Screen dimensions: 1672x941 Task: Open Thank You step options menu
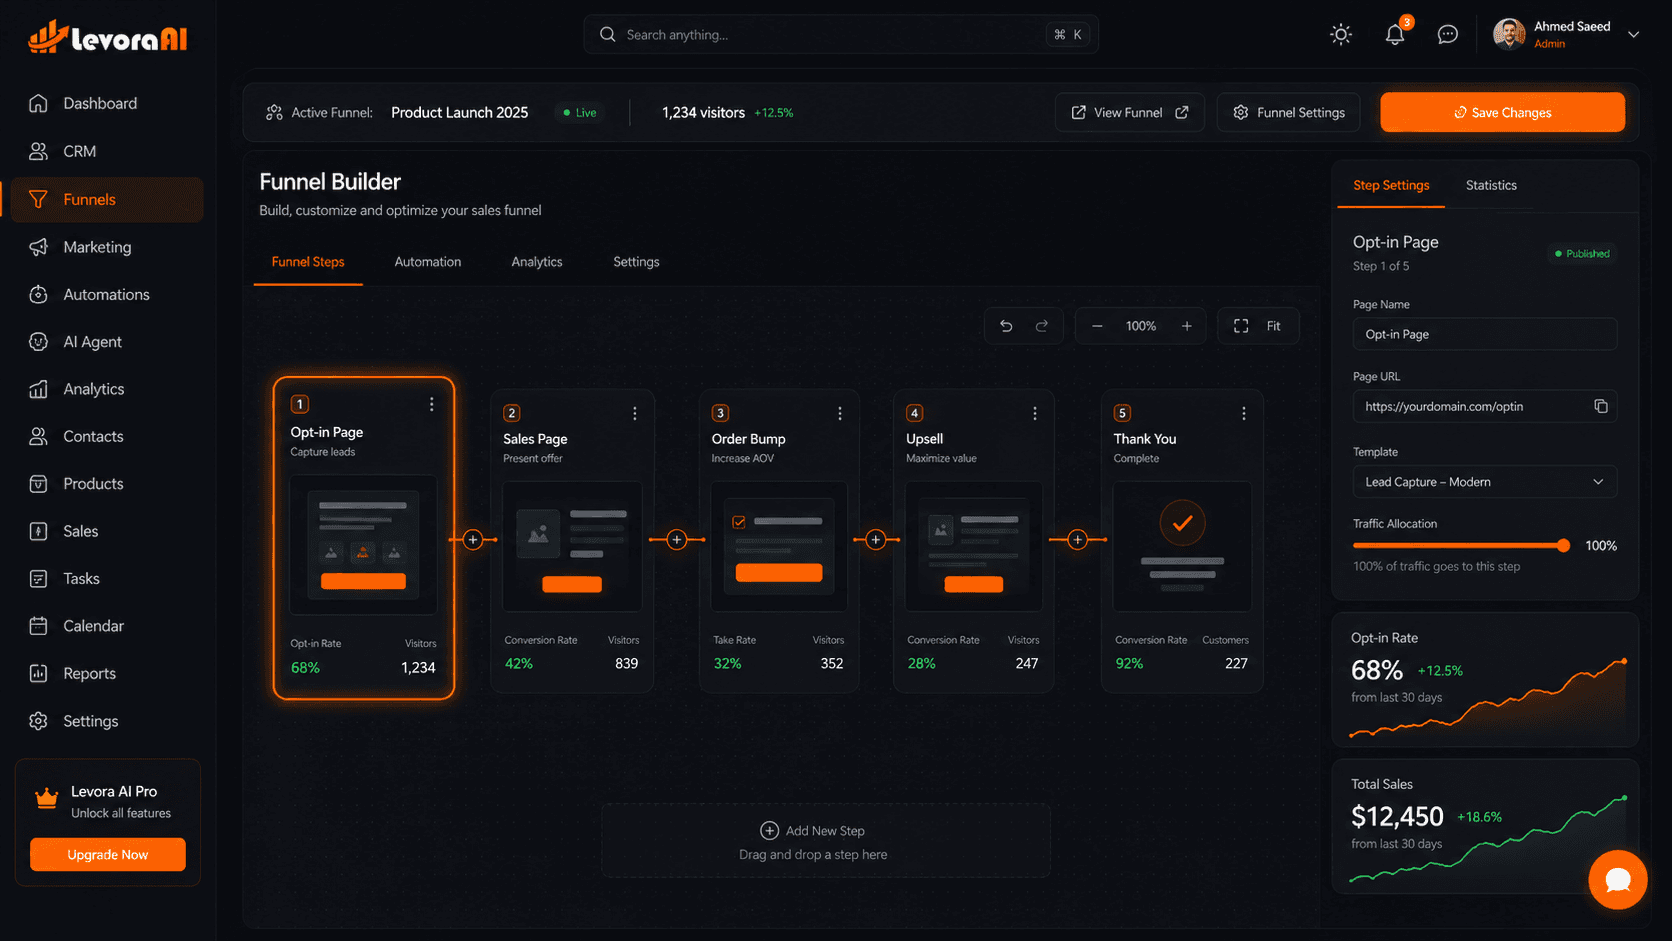1243,413
